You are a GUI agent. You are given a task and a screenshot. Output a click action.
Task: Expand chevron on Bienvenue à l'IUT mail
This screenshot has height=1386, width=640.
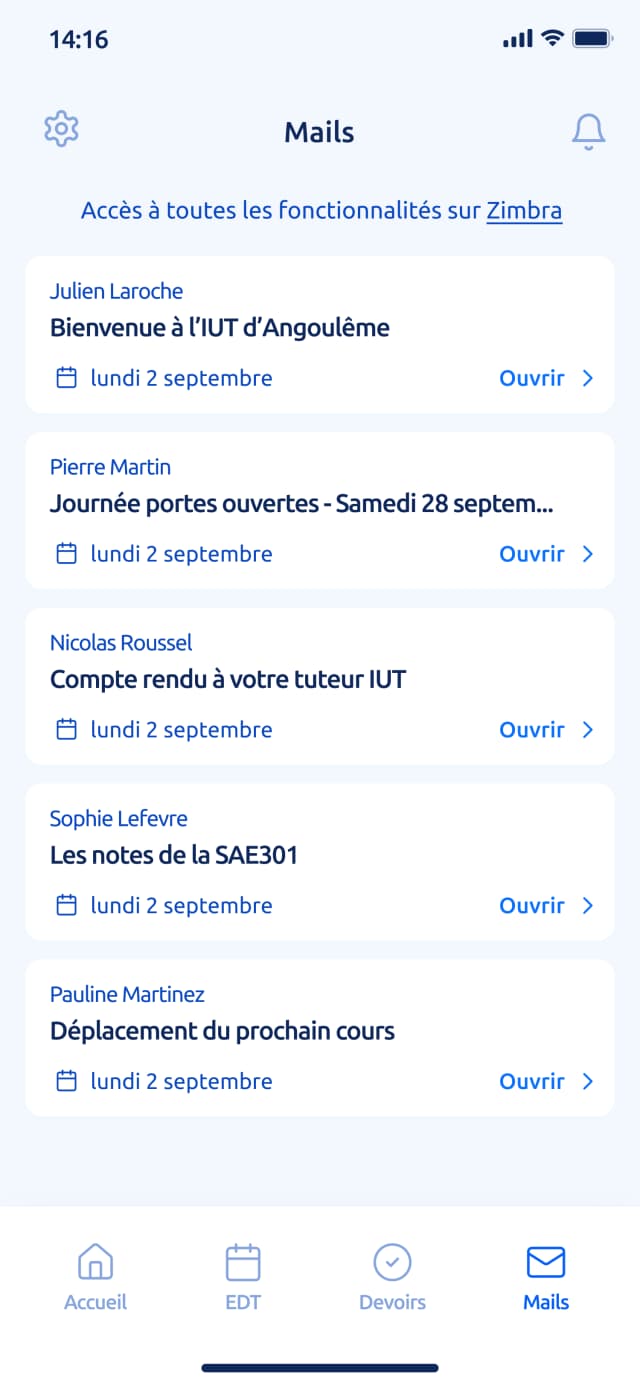pos(588,378)
